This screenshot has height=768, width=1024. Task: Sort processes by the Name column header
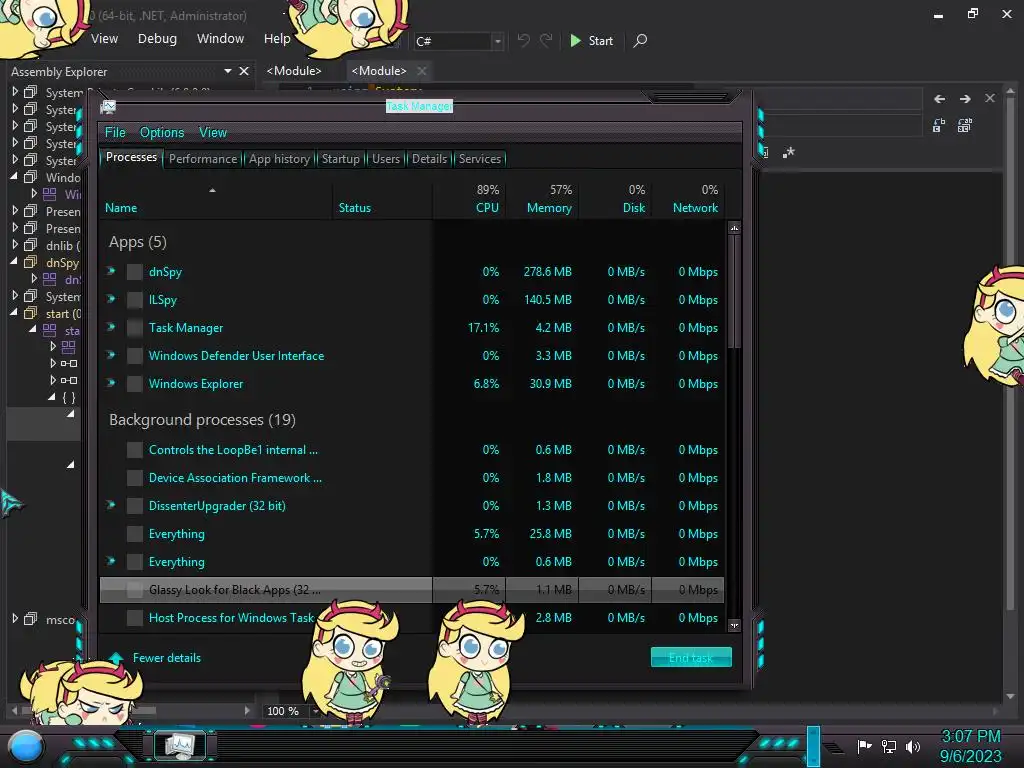pyautogui.click(x=216, y=200)
